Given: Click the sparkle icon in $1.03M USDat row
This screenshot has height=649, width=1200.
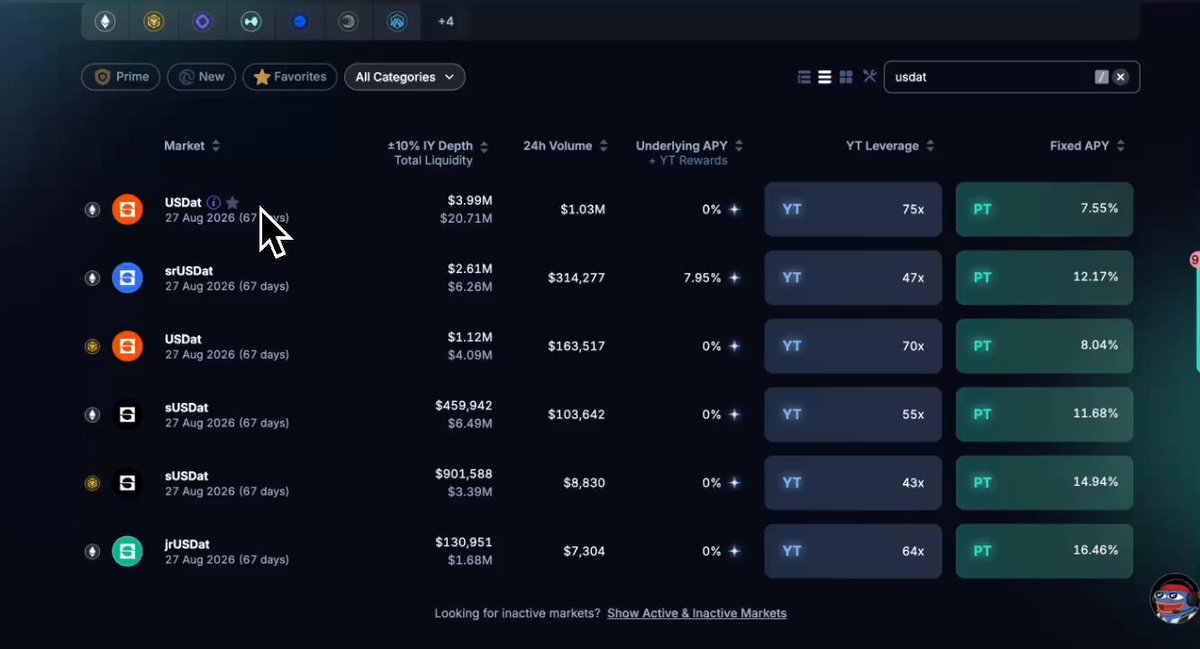Looking at the screenshot, I should click(735, 210).
